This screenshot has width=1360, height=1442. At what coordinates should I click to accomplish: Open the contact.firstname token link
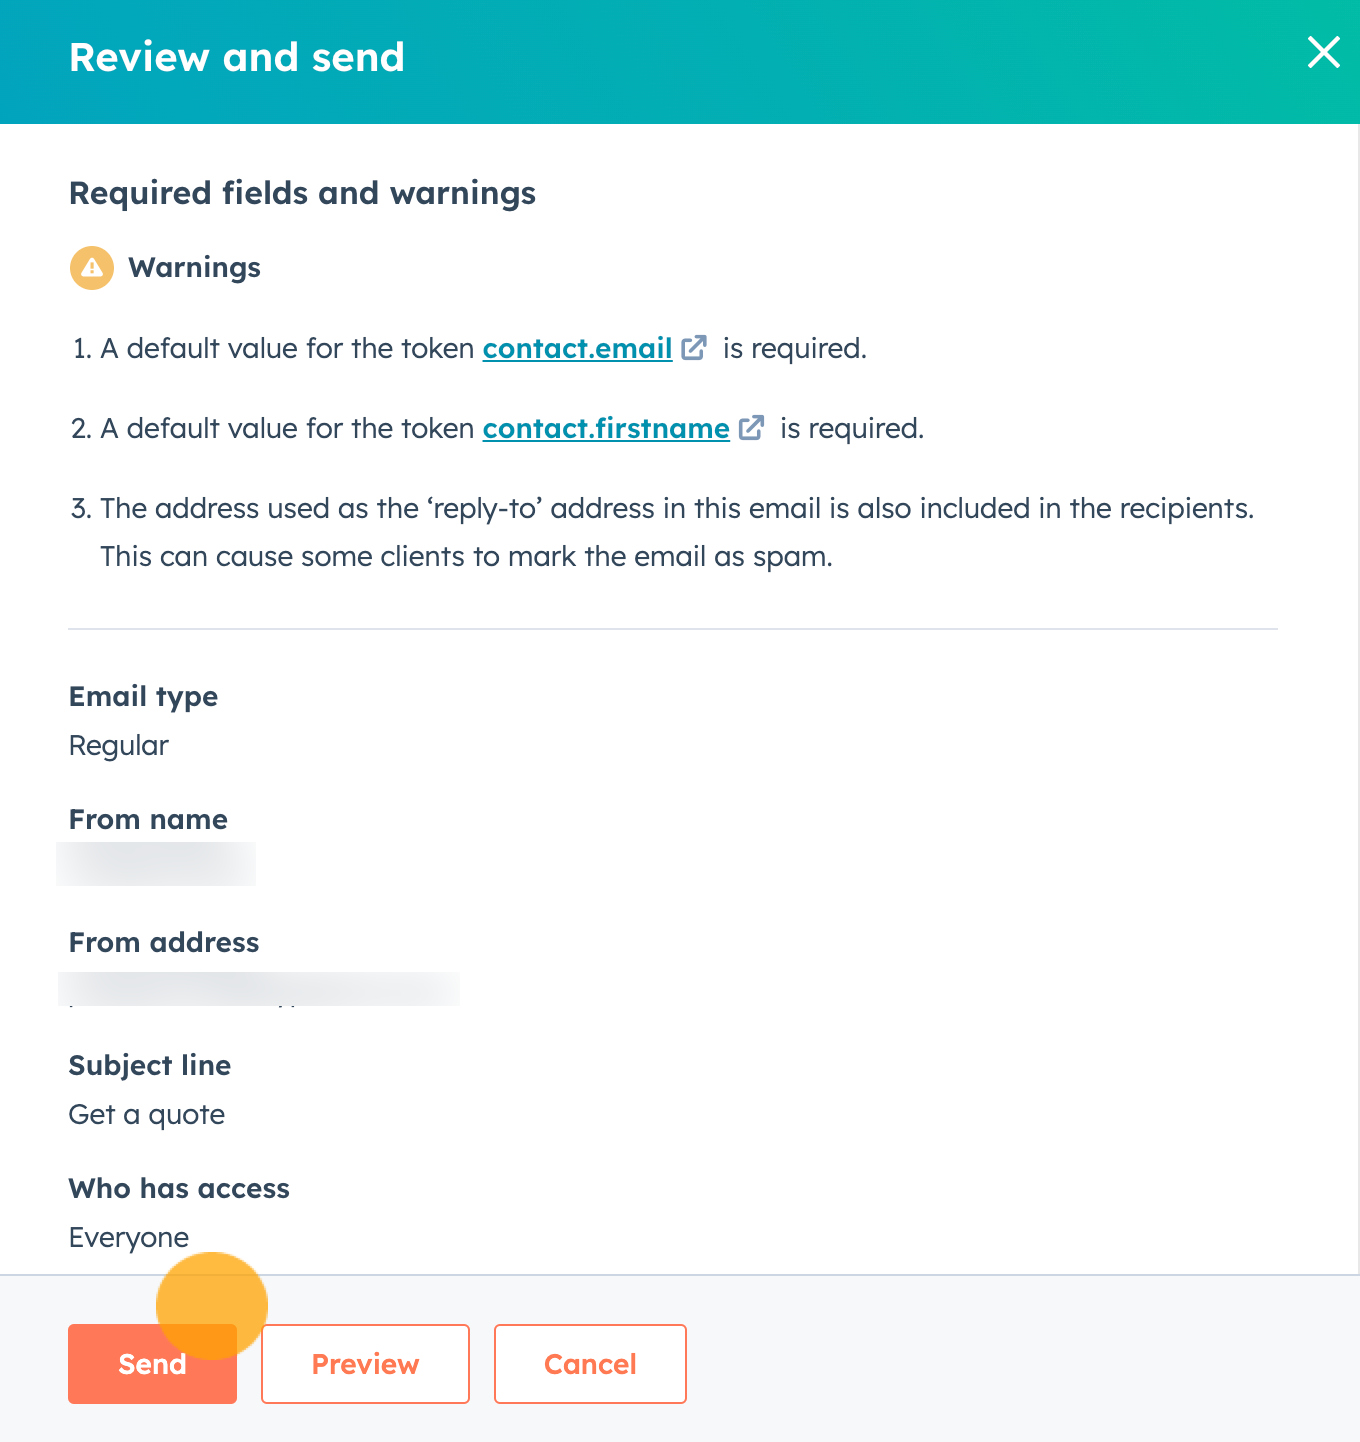(x=606, y=428)
